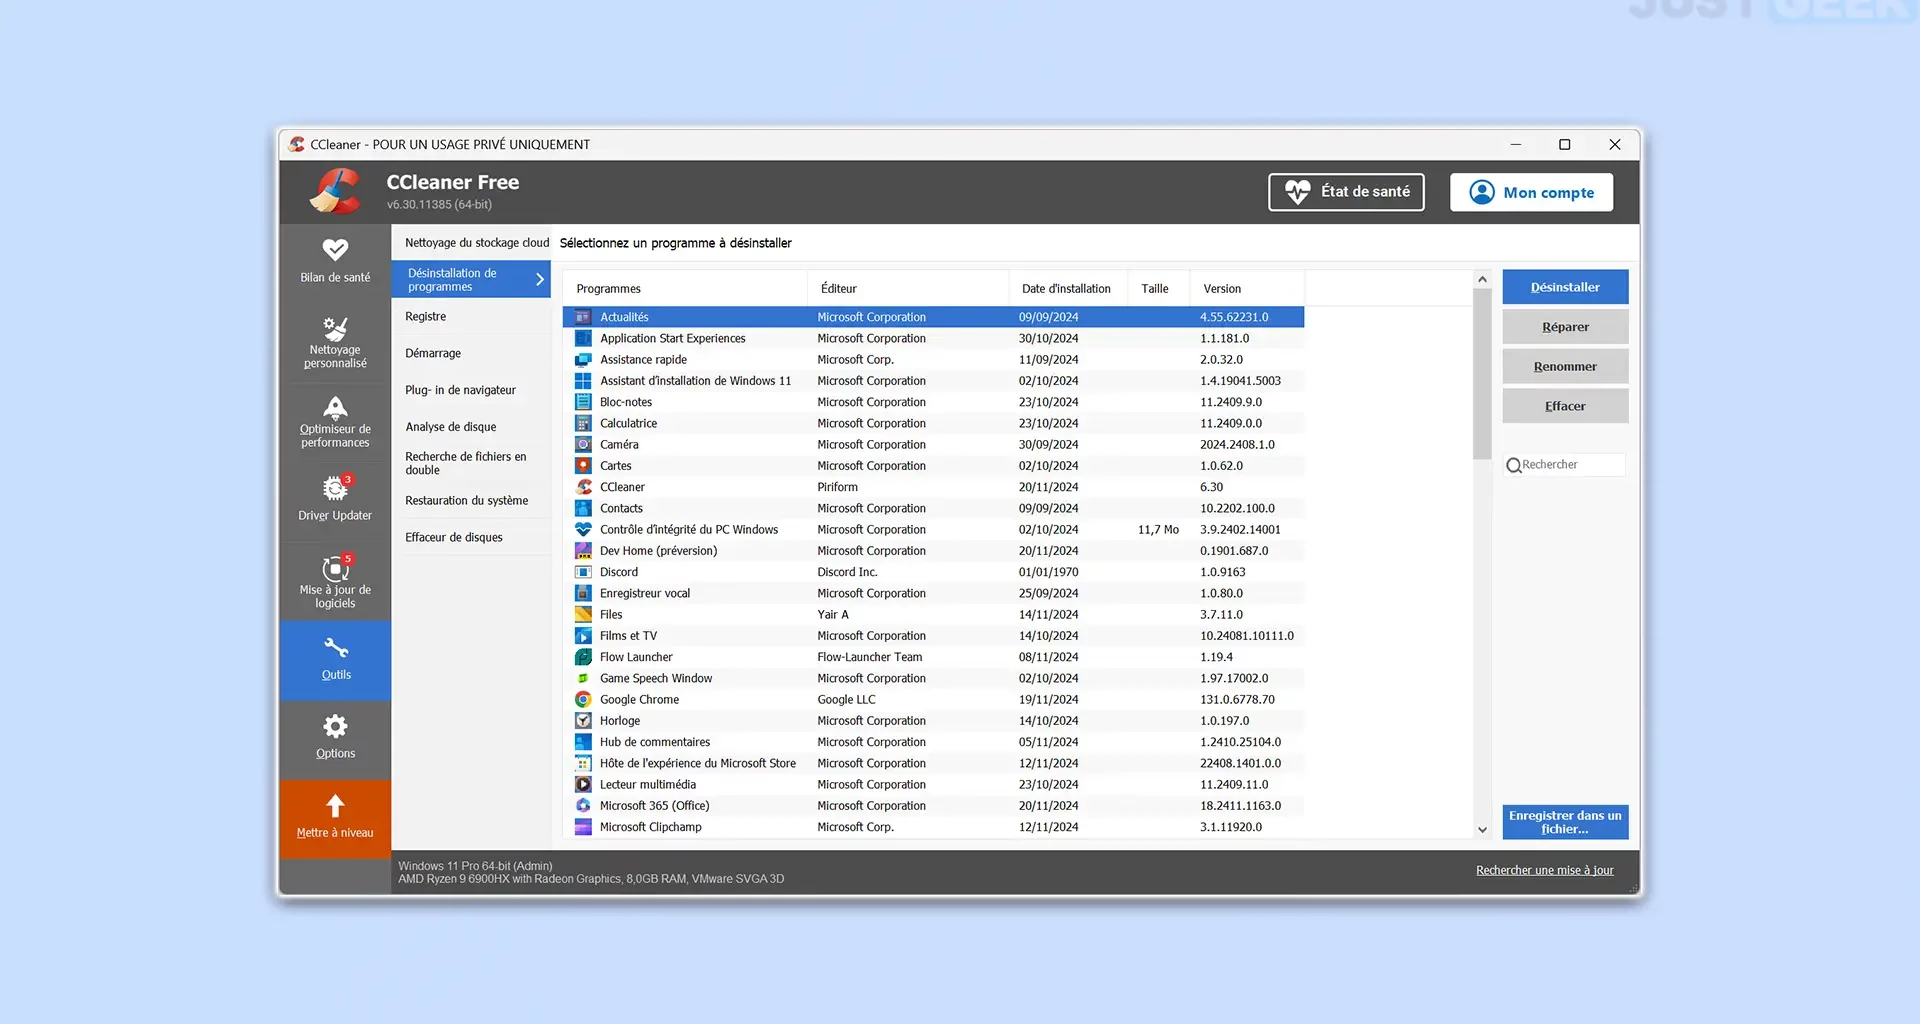Sort by Date d'installation column header
Viewport: 1920px width, 1024px height.
(x=1068, y=289)
